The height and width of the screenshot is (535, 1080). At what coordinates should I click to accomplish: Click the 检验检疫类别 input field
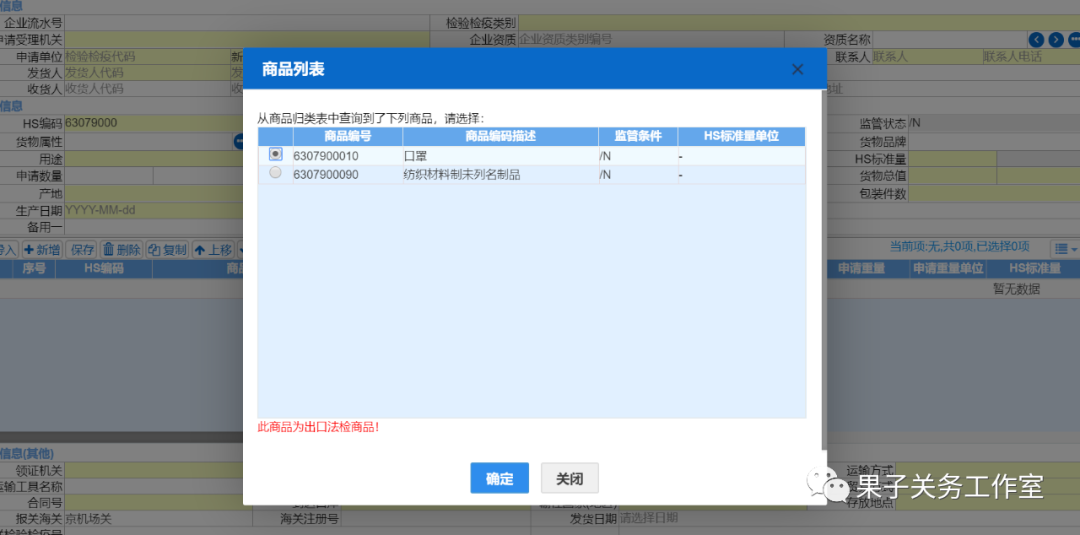798,23
